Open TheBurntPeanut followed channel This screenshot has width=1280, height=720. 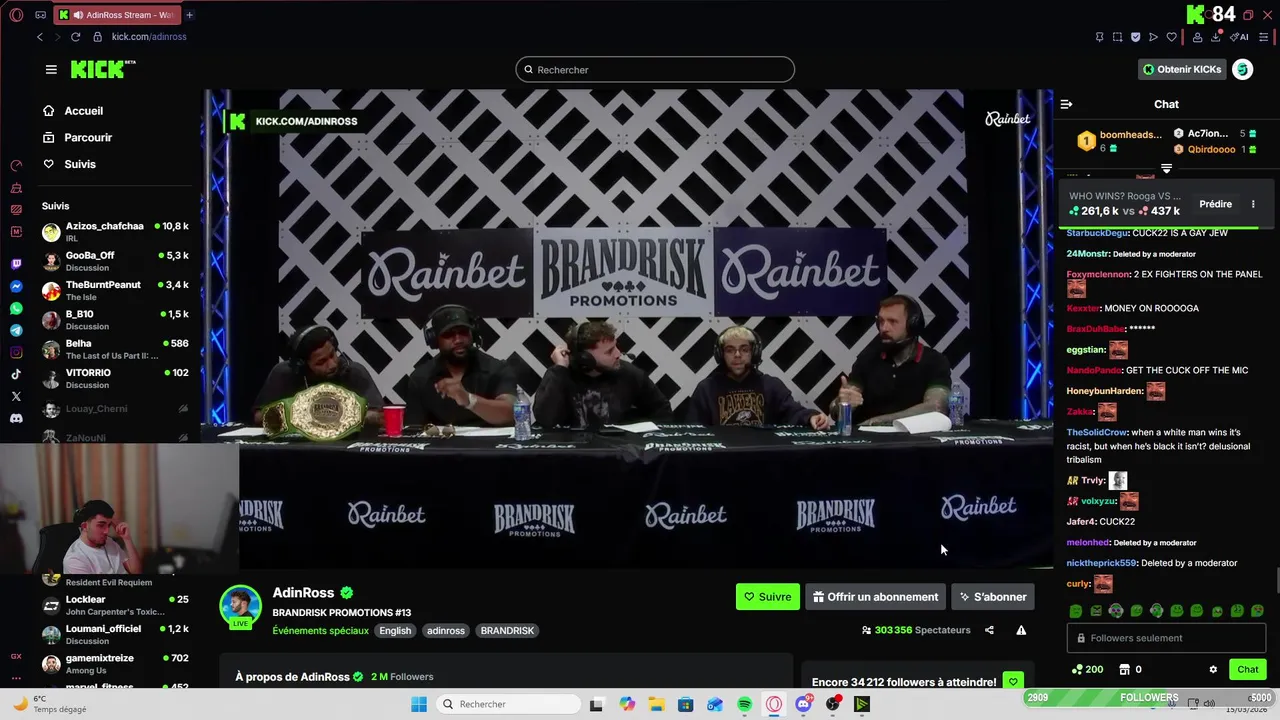pos(117,290)
